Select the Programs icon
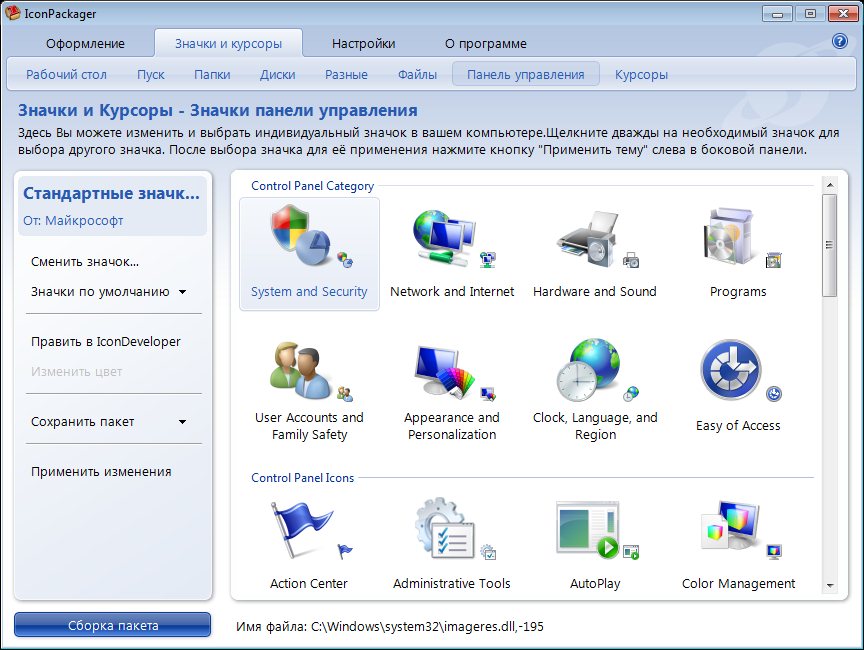Viewport: 864px width, 650px height. point(738,242)
